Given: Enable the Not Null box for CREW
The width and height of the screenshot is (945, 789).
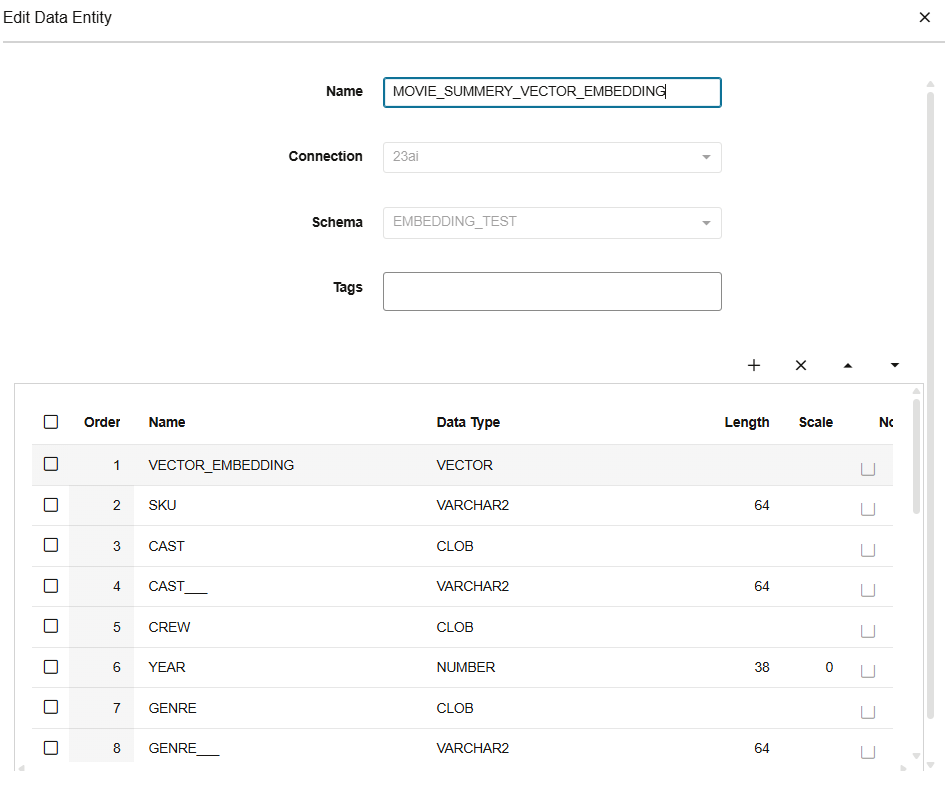Looking at the screenshot, I should (x=868, y=631).
